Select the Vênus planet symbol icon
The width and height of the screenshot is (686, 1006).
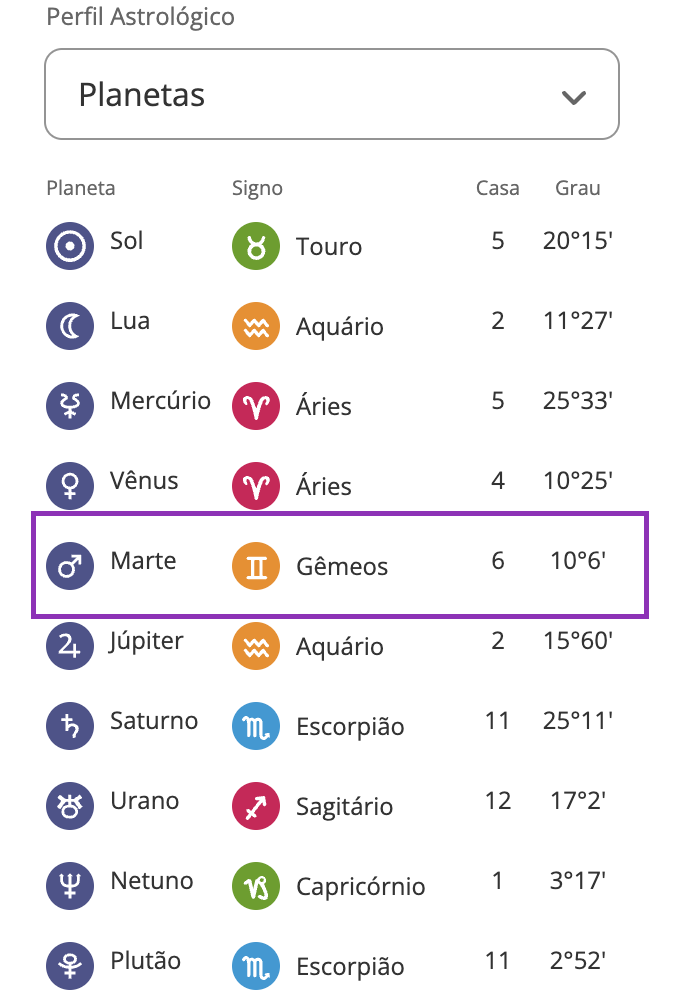(69, 485)
